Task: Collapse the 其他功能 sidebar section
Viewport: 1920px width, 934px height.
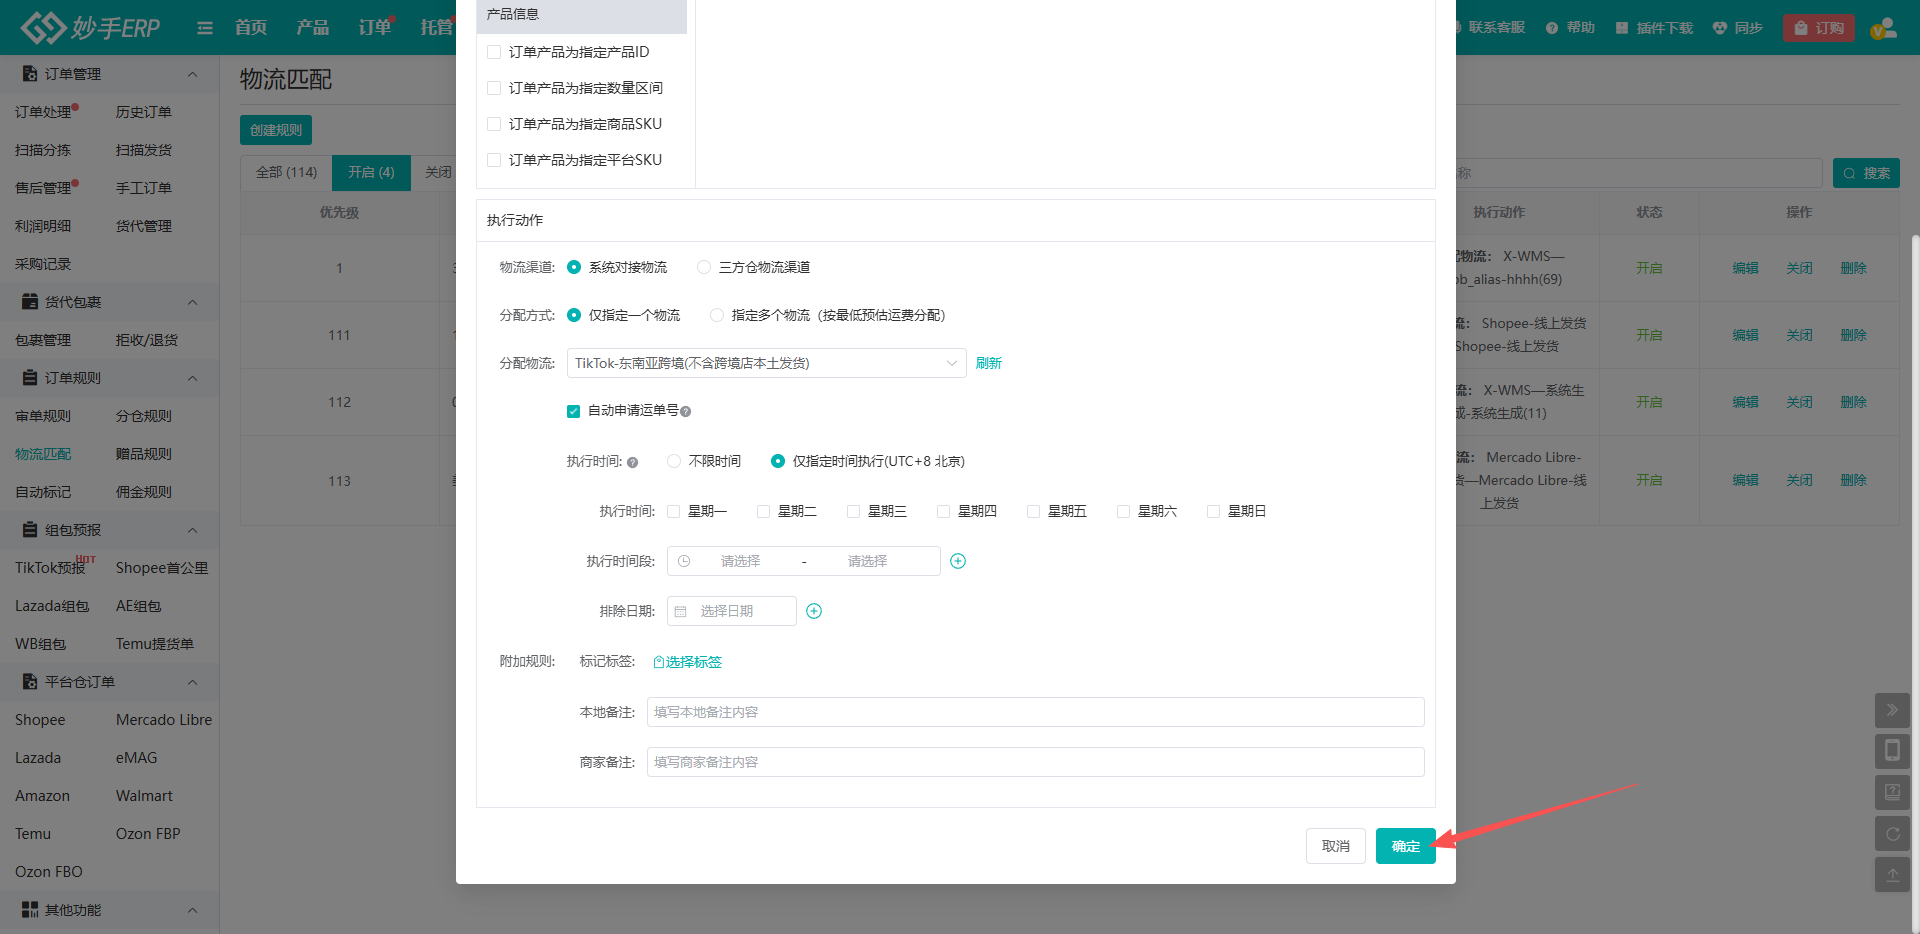Action: [x=192, y=910]
